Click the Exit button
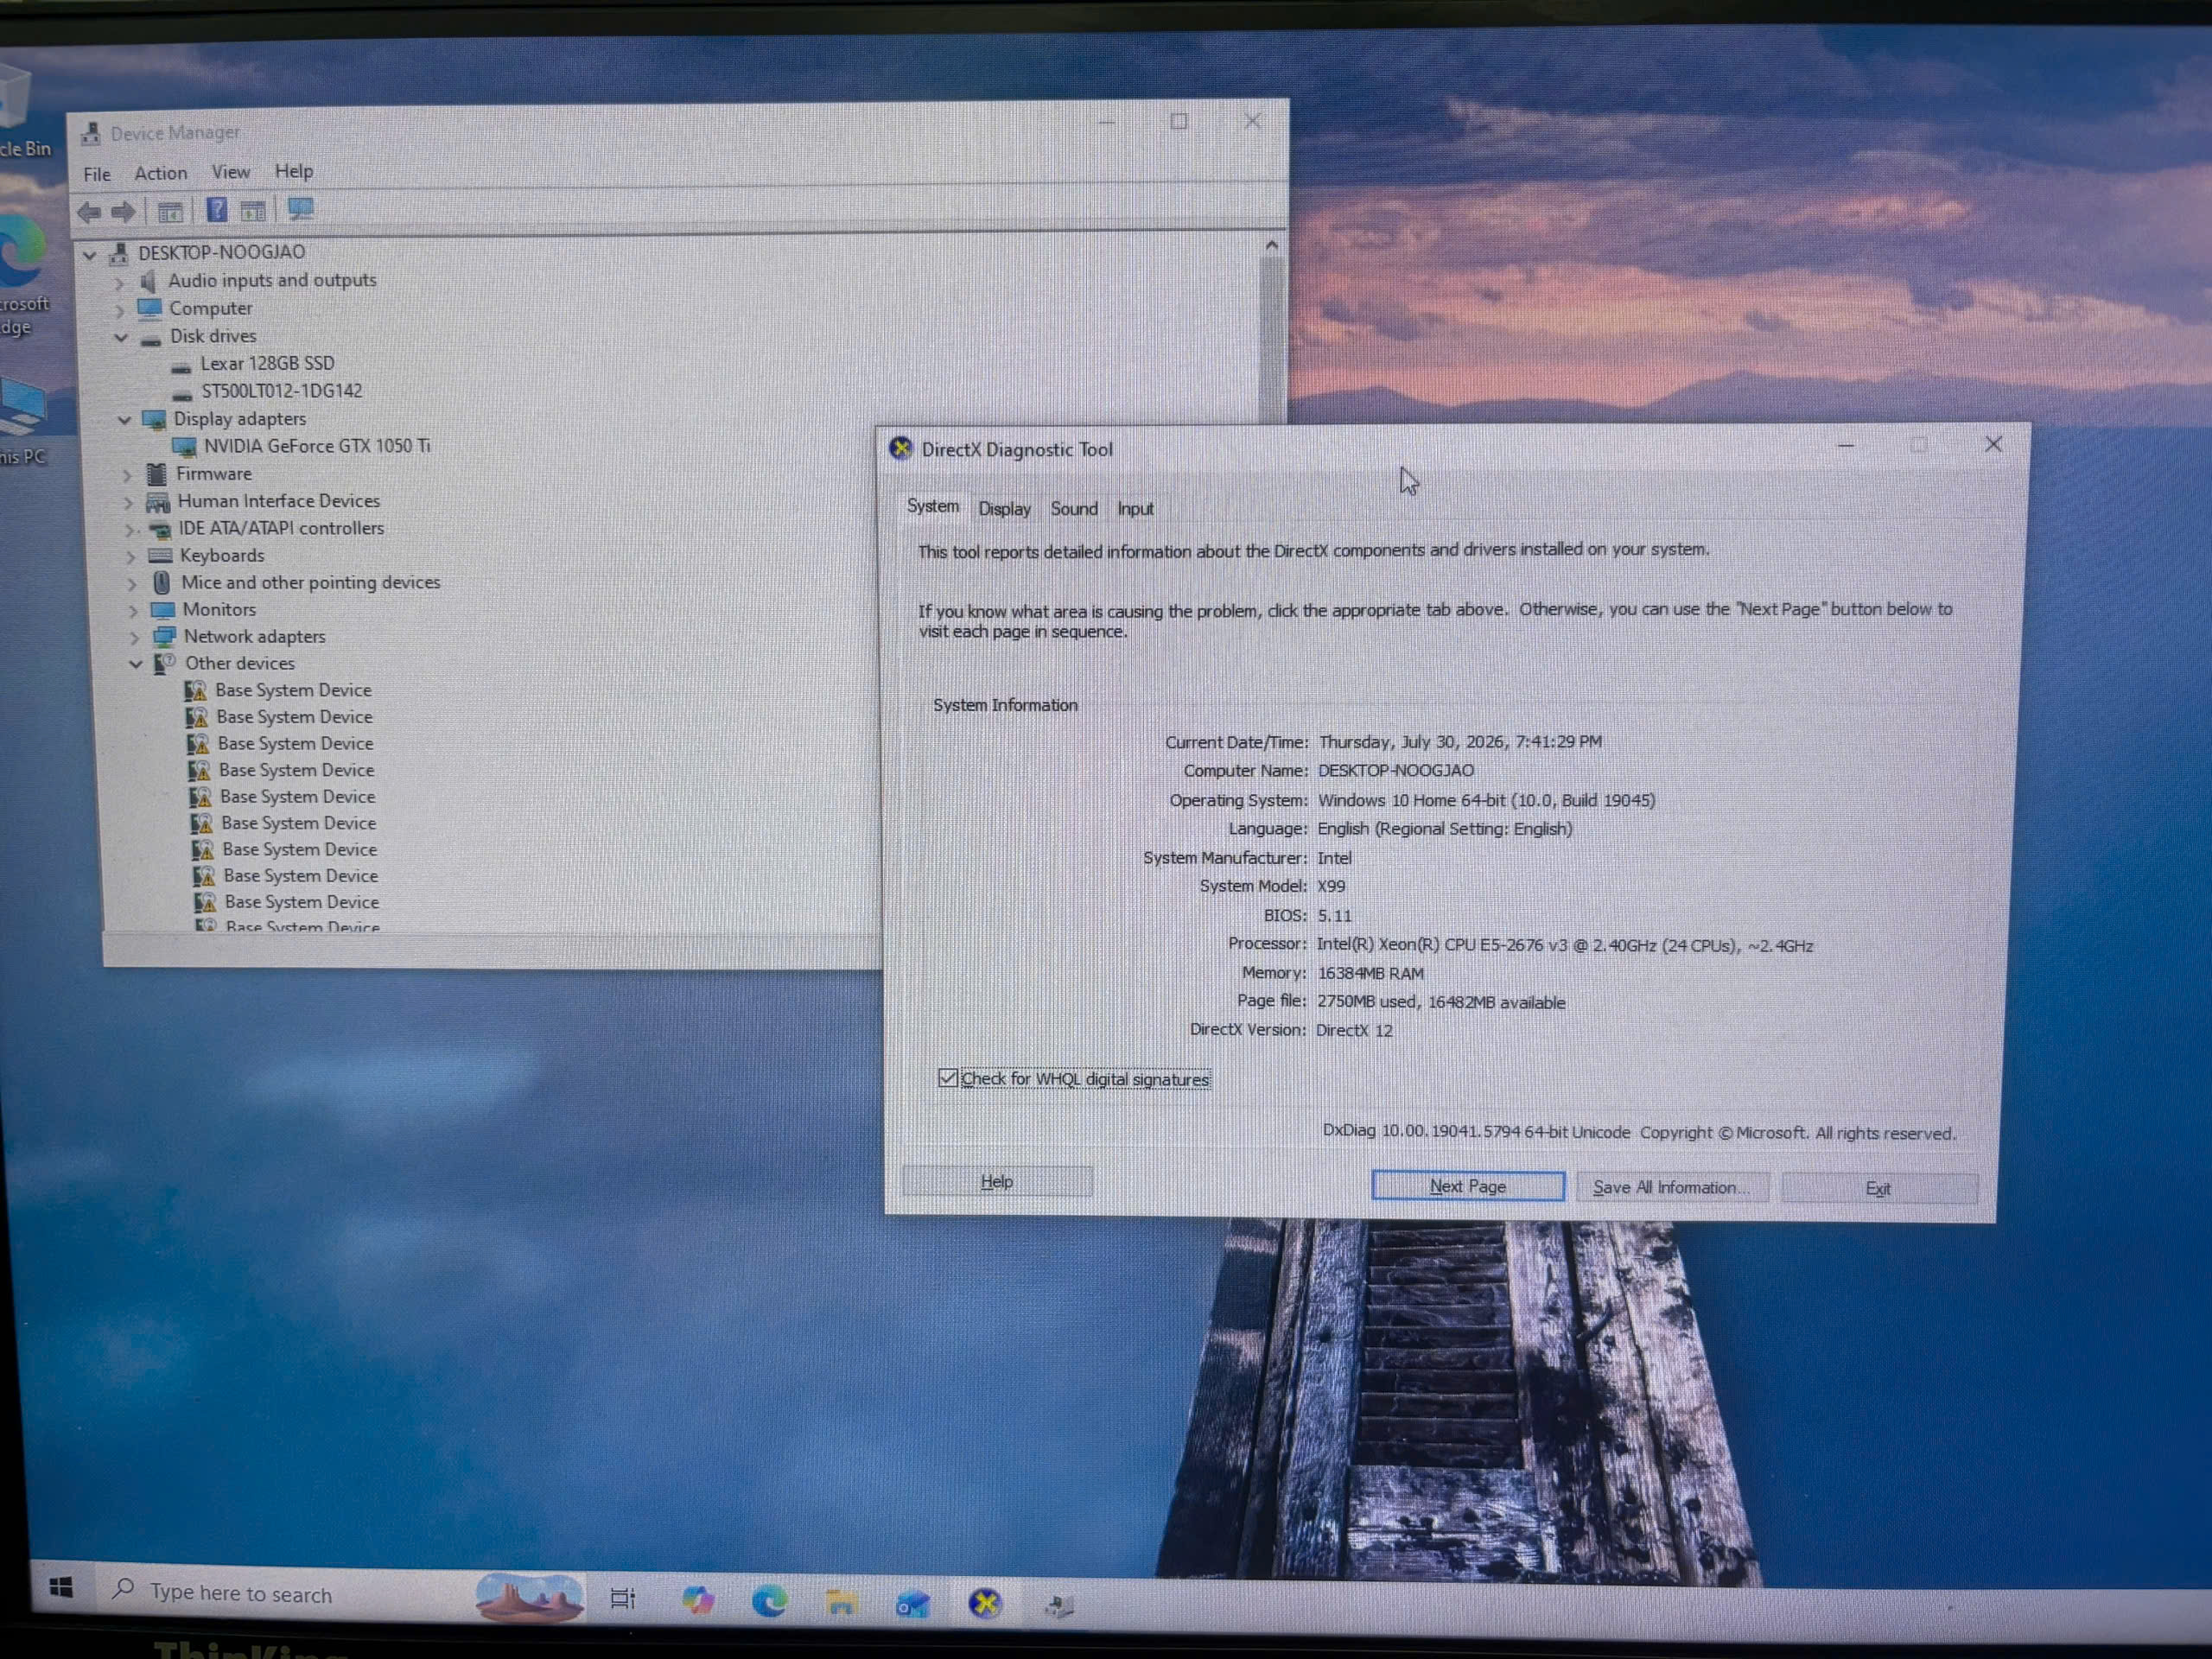Viewport: 2212px width, 1659px height. pos(1878,1188)
